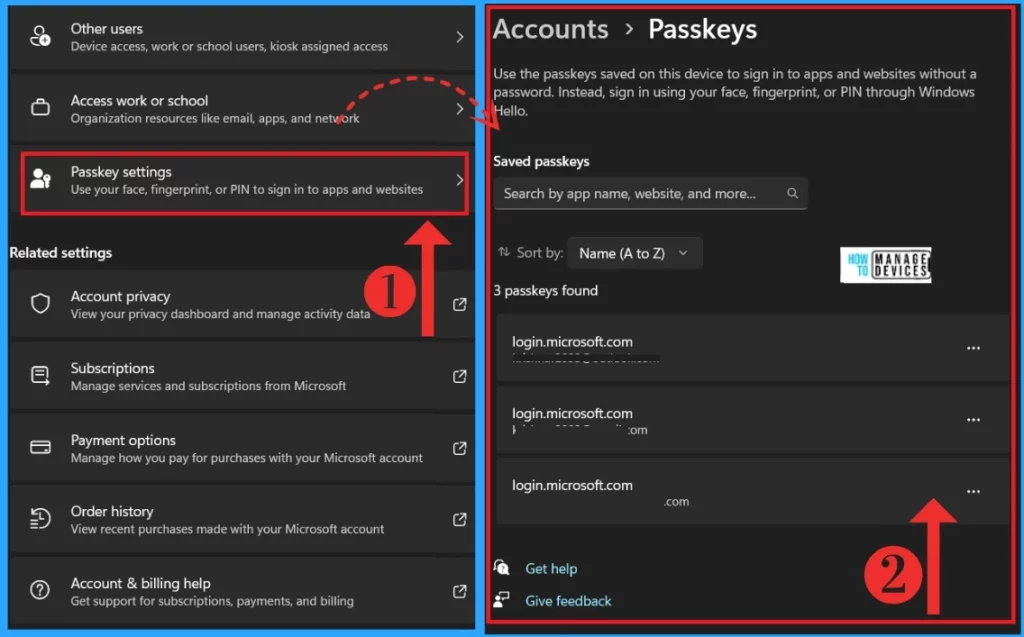Click the Passkey settings person-key icon
Viewport: 1024px width, 637px height.
tap(40, 178)
